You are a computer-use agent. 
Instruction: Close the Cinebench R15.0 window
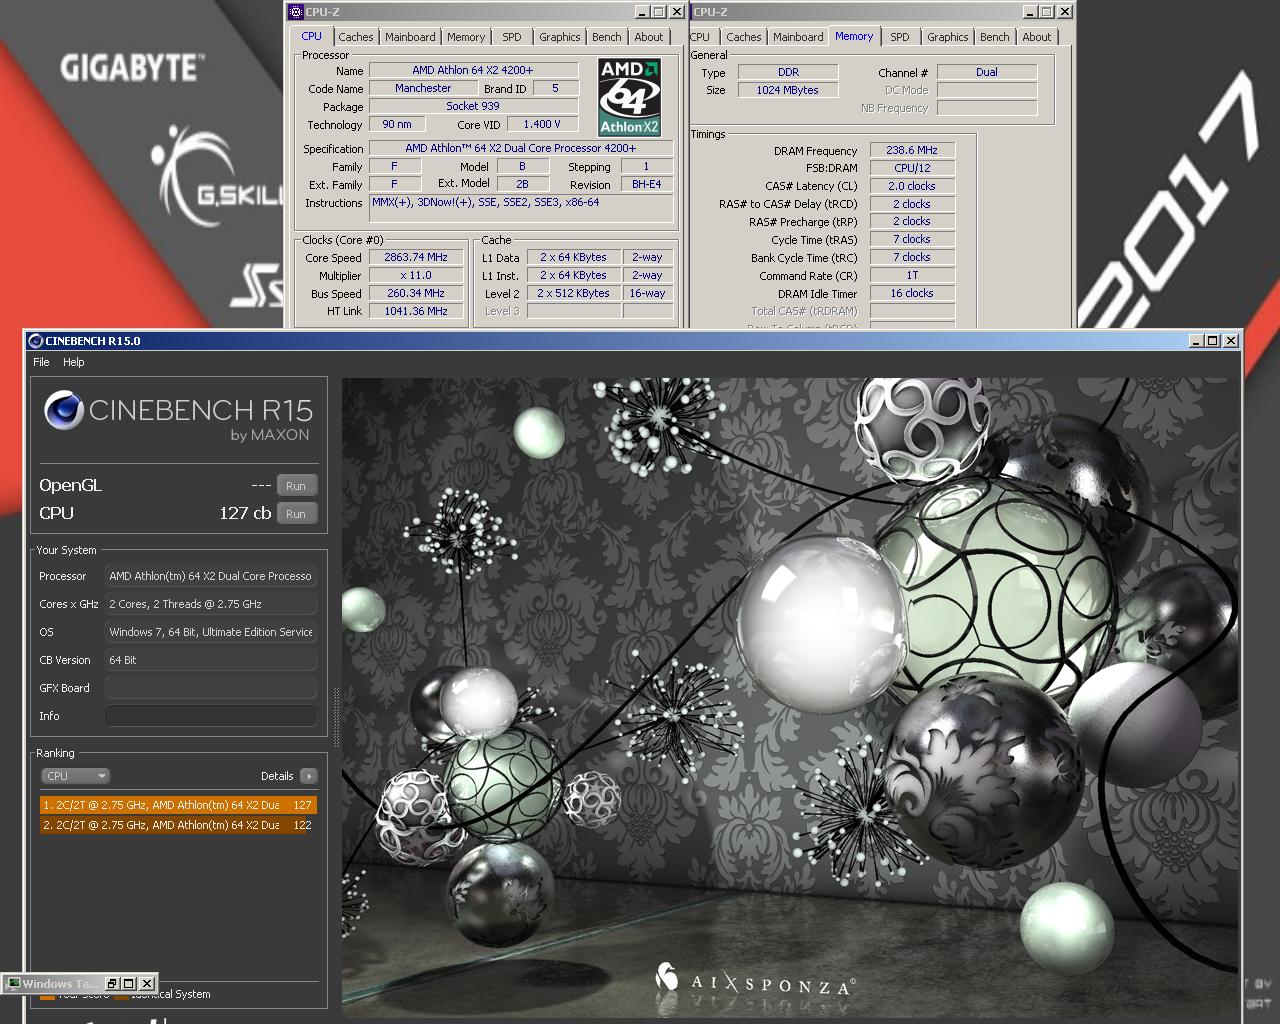pyautogui.click(x=1231, y=341)
